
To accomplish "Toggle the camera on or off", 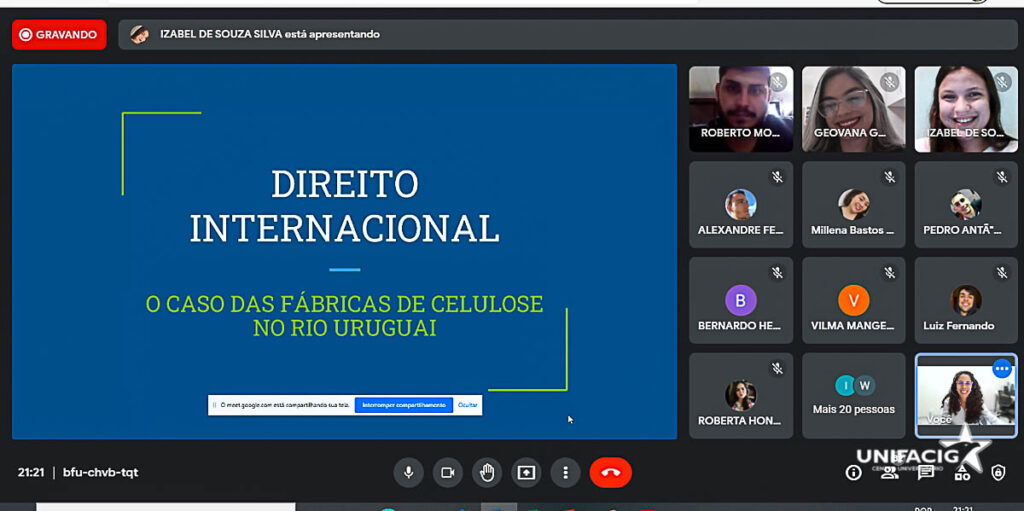I will point(447,472).
